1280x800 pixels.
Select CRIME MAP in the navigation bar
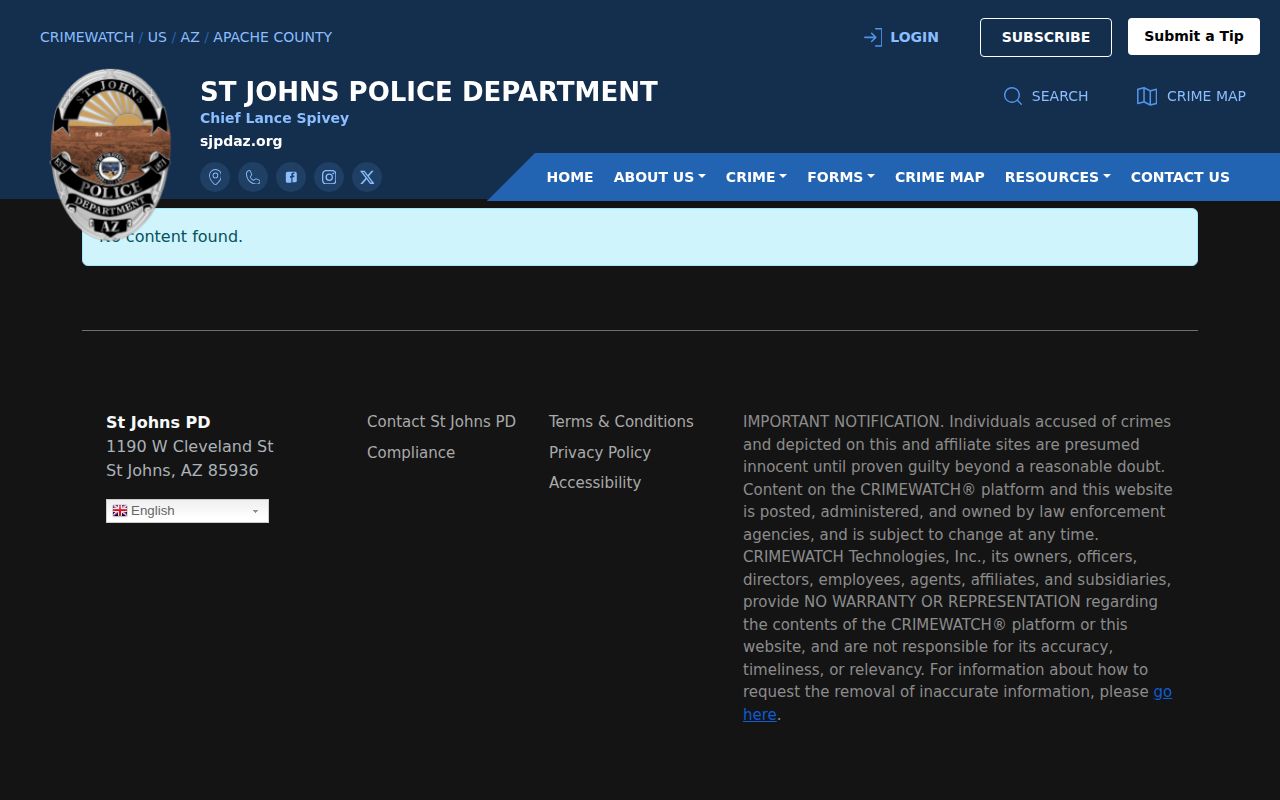(x=940, y=177)
